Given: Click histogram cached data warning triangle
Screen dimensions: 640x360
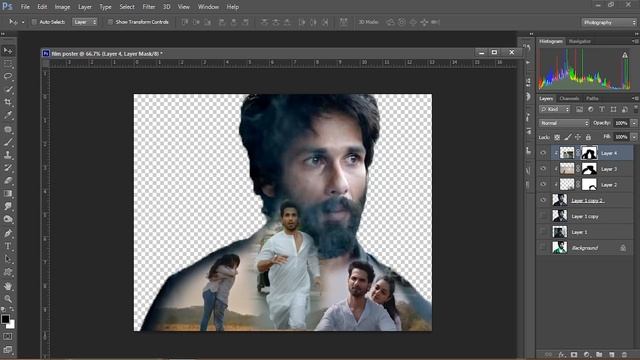Looking at the screenshot, I should (x=625, y=55).
